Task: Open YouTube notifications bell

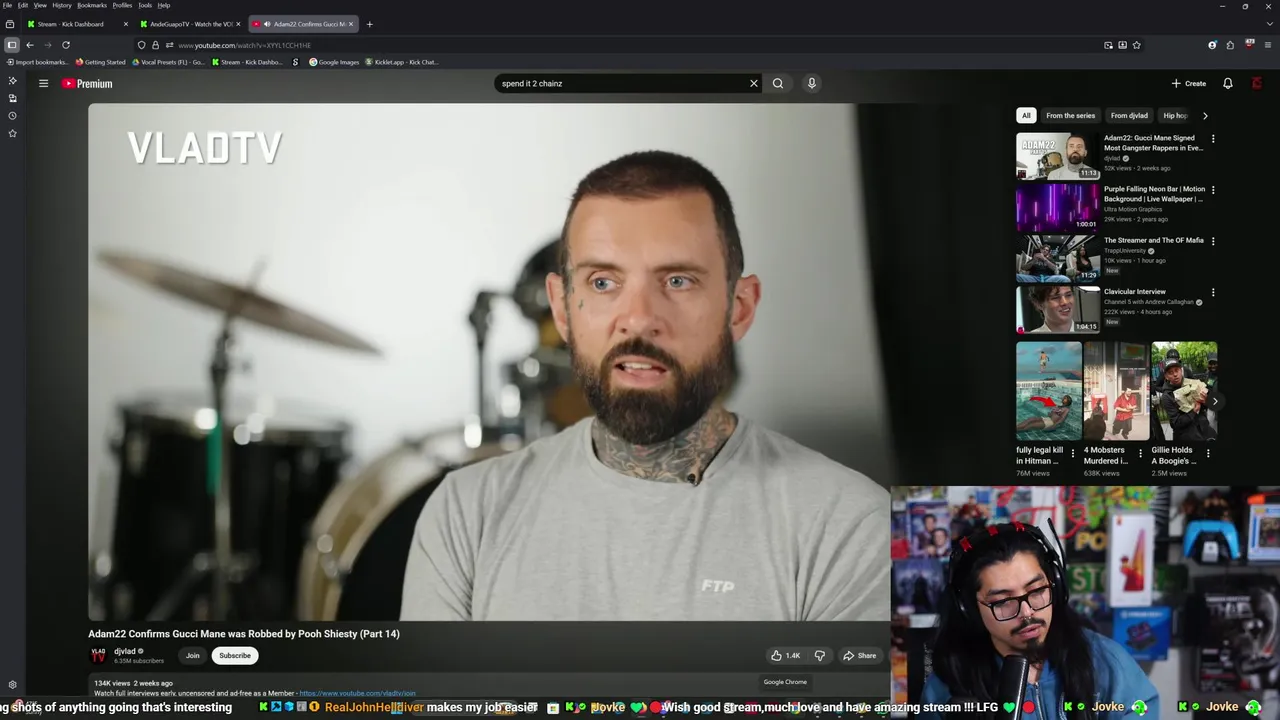Action: pyautogui.click(x=1228, y=83)
